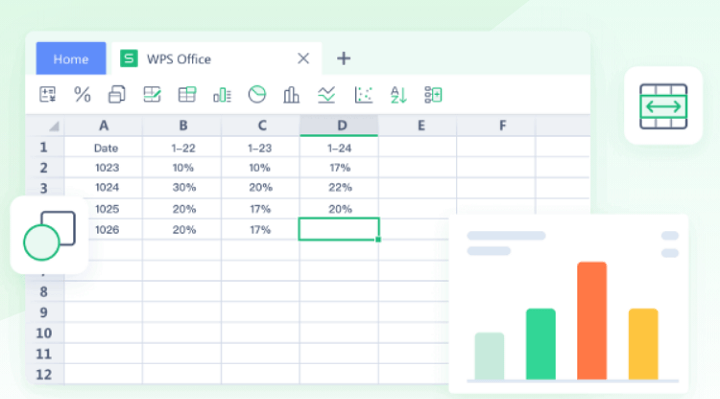Select column D header
Image resolution: width=720 pixels, height=399 pixels.
point(339,125)
